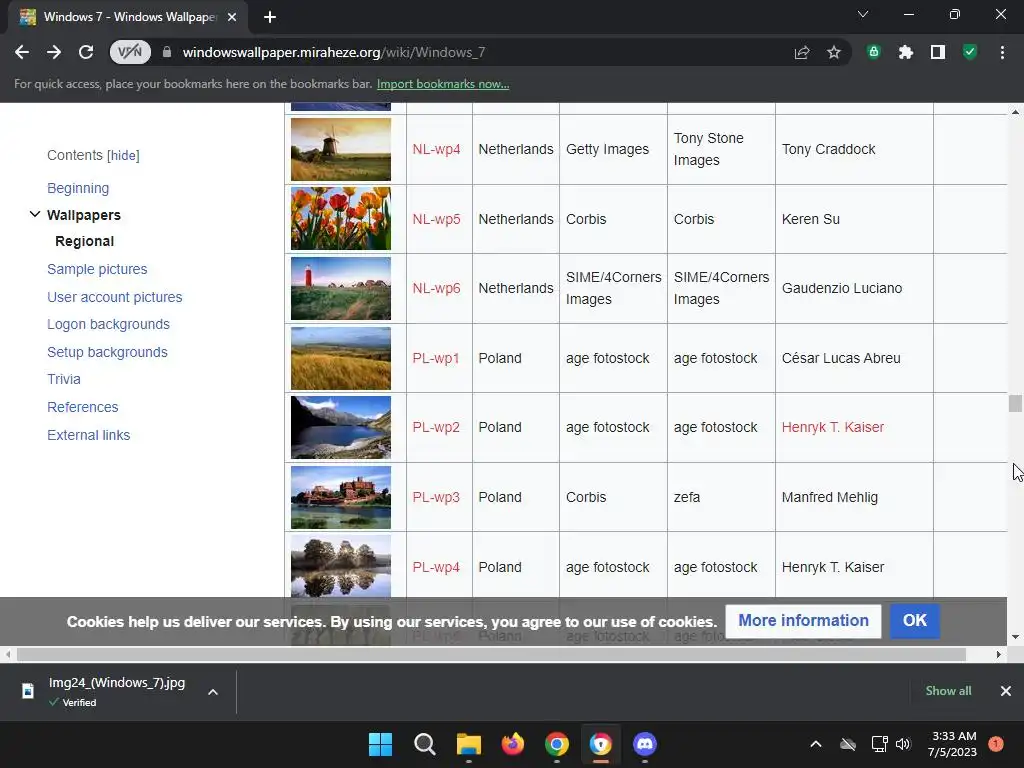Open the NL-wp5 tulips thumbnail
The image size is (1024, 768).
point(341,219)
